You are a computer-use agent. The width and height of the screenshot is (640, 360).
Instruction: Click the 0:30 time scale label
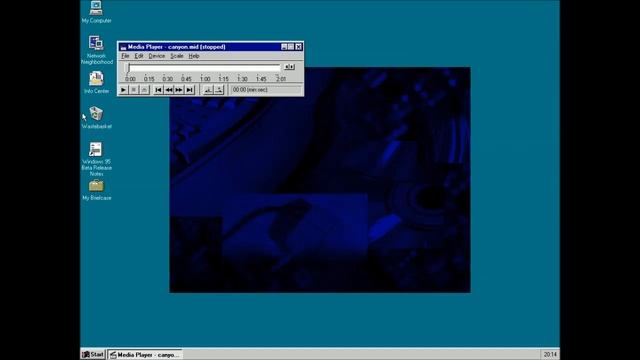167,79
